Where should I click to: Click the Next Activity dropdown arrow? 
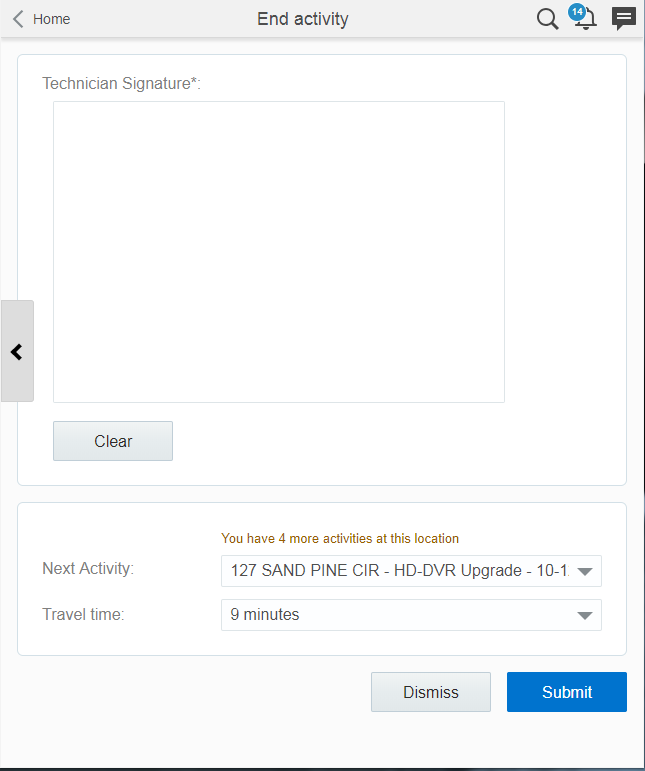pos(586,572)
